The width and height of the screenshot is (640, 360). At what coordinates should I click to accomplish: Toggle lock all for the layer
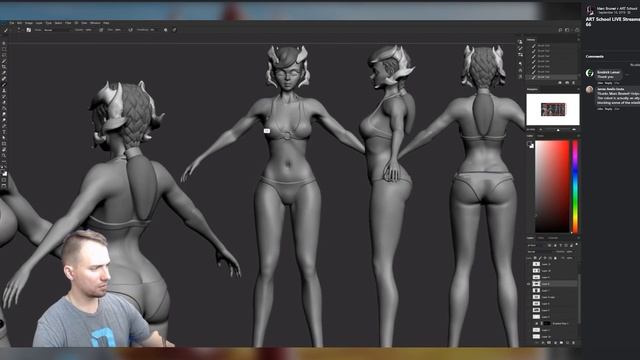pyautogui.click(x=555, y=258)
